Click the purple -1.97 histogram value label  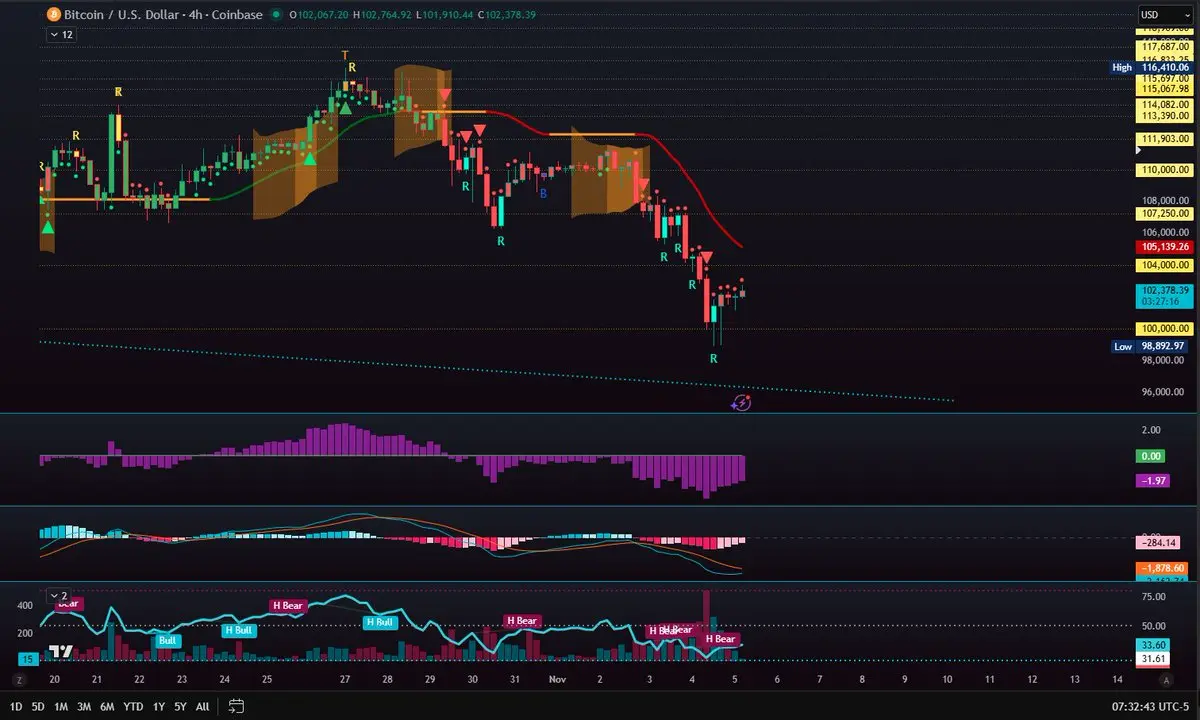pos(1151,481)
